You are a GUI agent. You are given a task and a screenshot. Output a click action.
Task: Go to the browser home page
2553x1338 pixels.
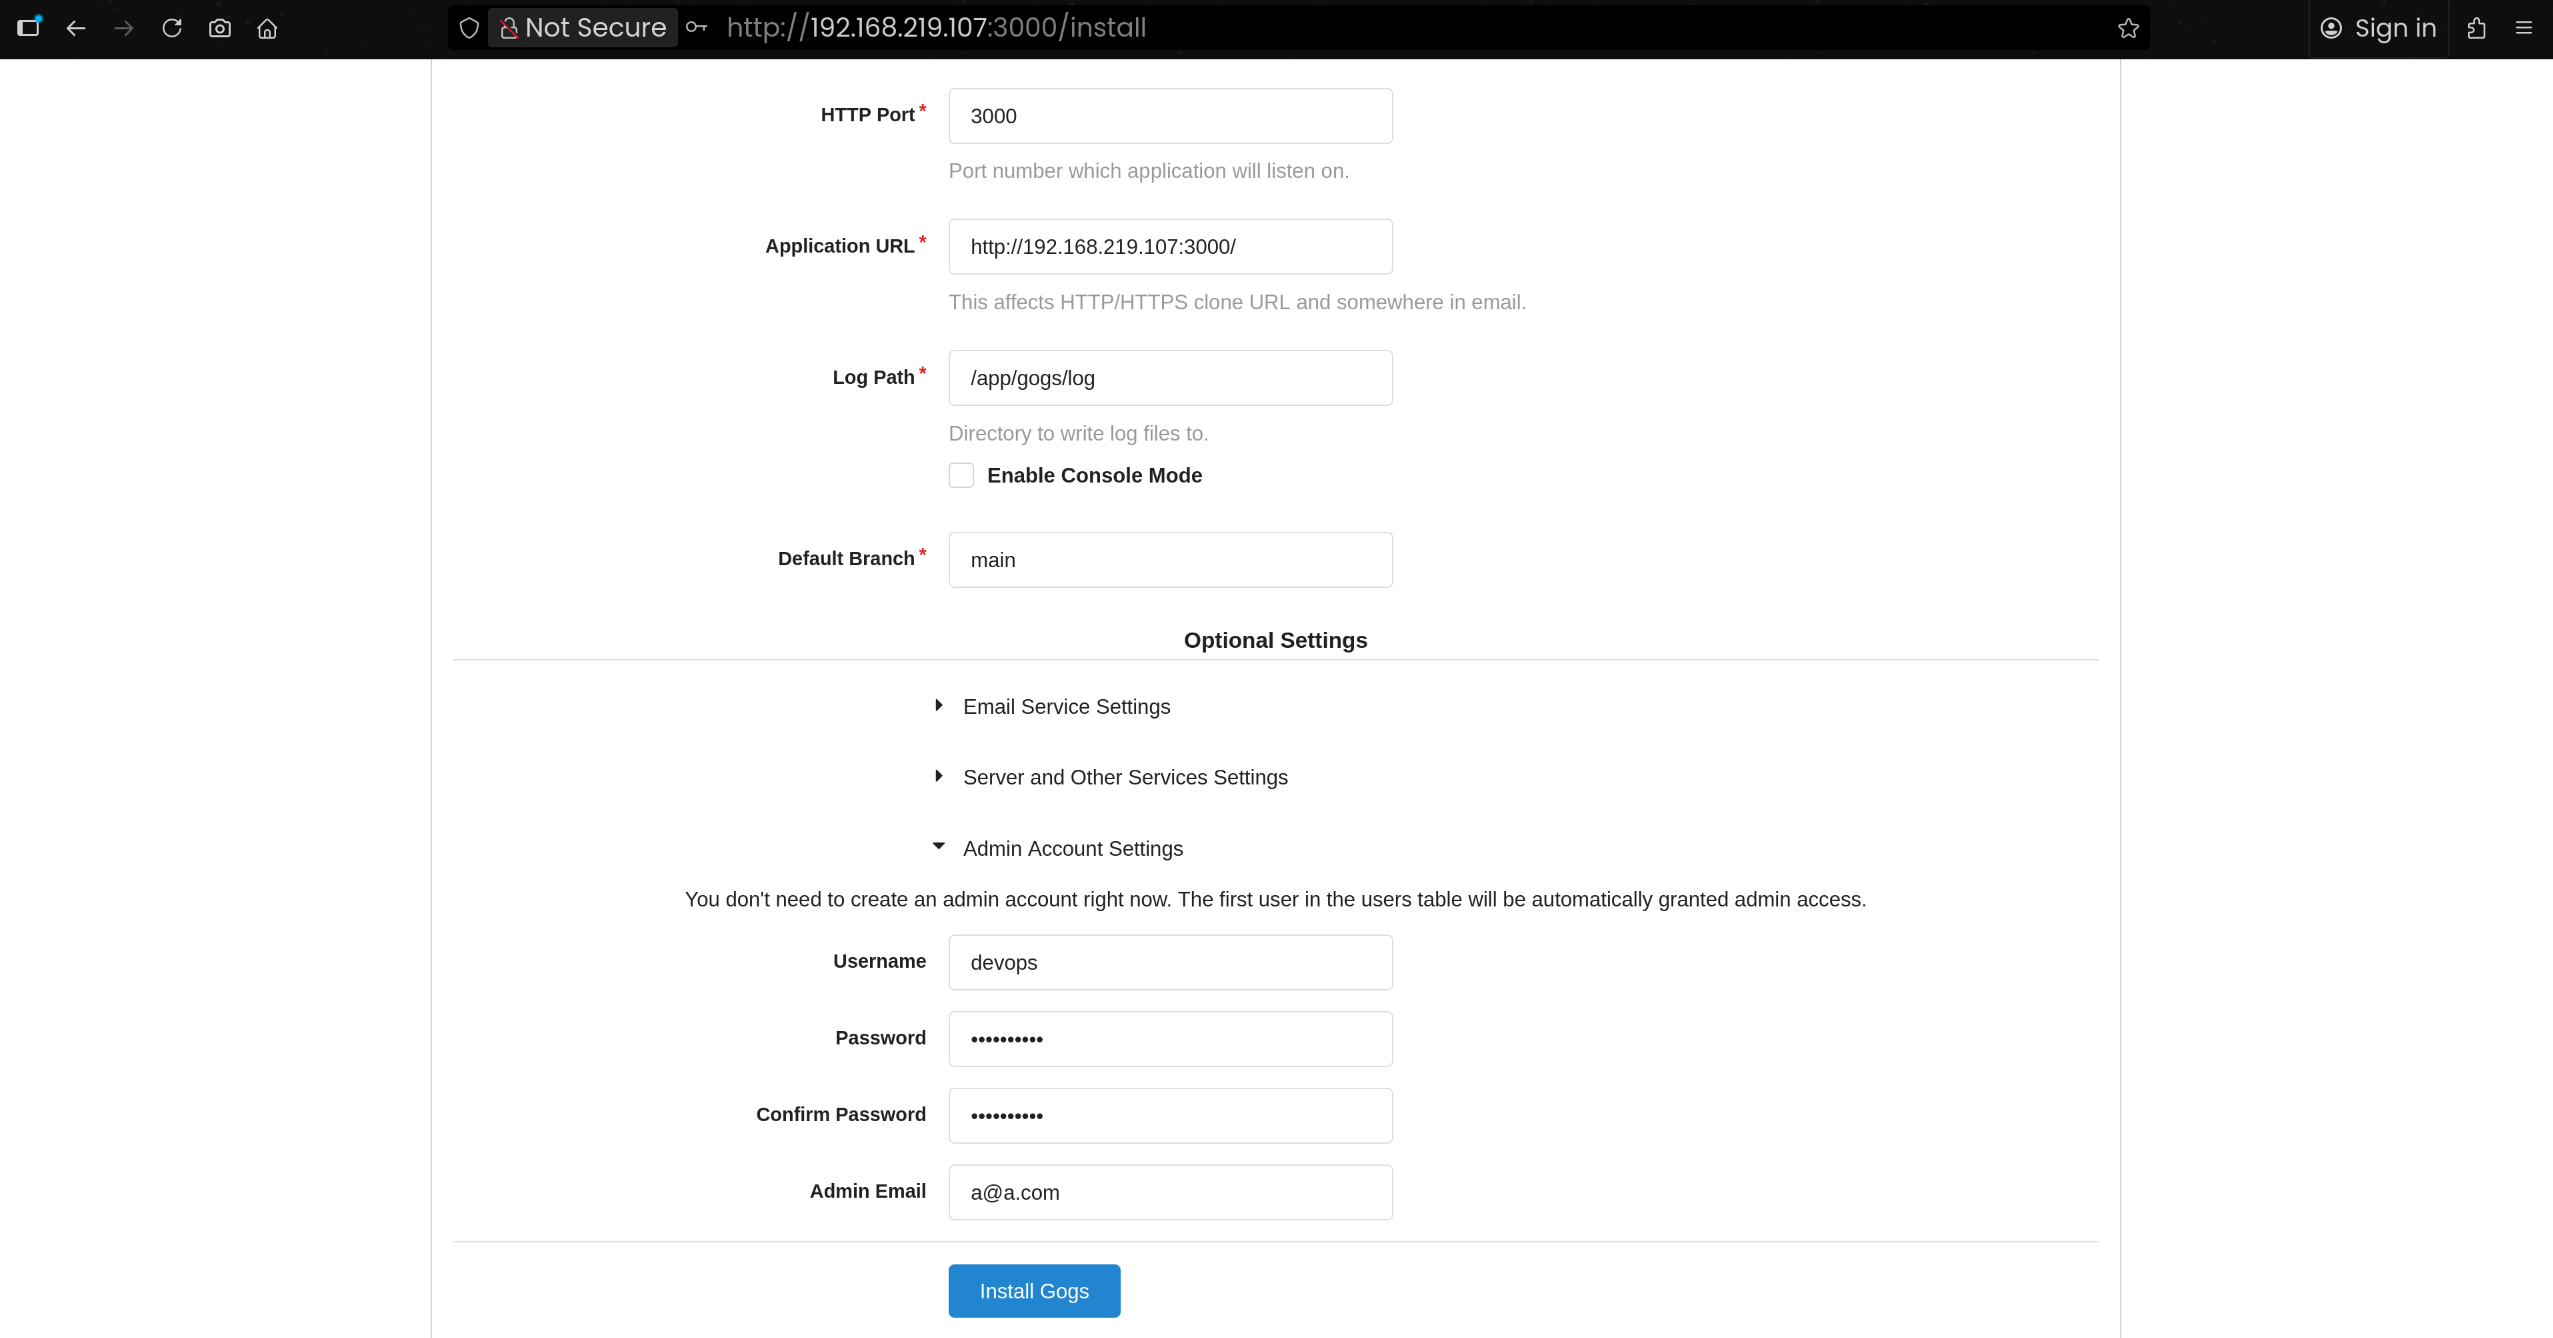(x=267, y=28)
